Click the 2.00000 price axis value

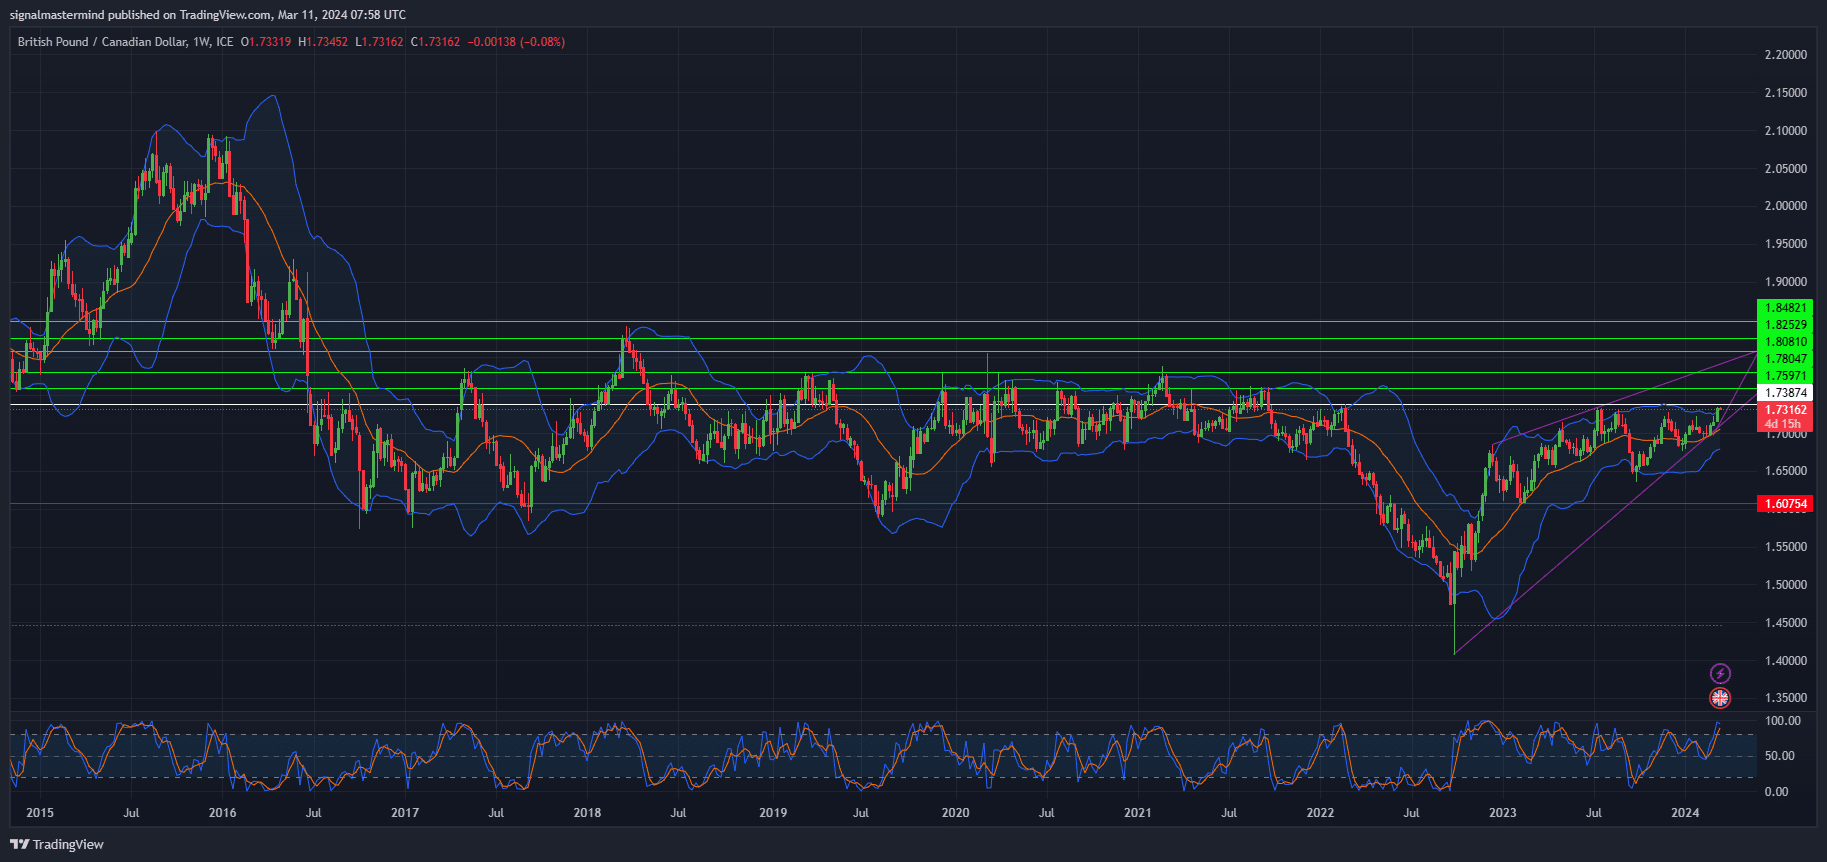(x=1785, y=206)
